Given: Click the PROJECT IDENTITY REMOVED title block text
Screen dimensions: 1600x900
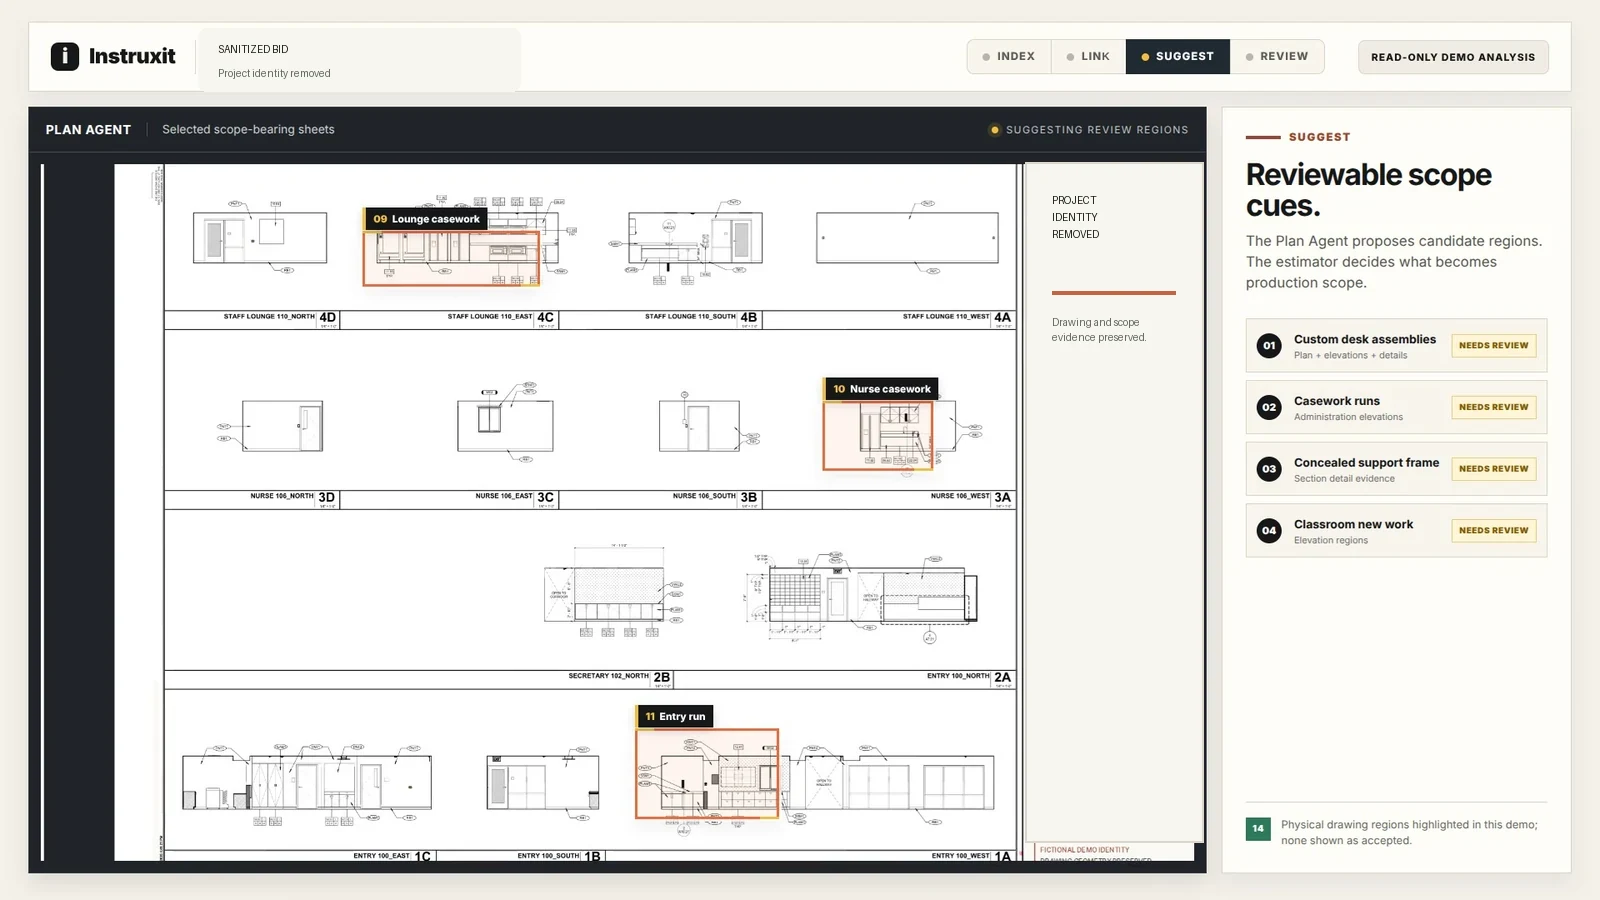Looking at the screenshot, I should [x=1075, y=217].
